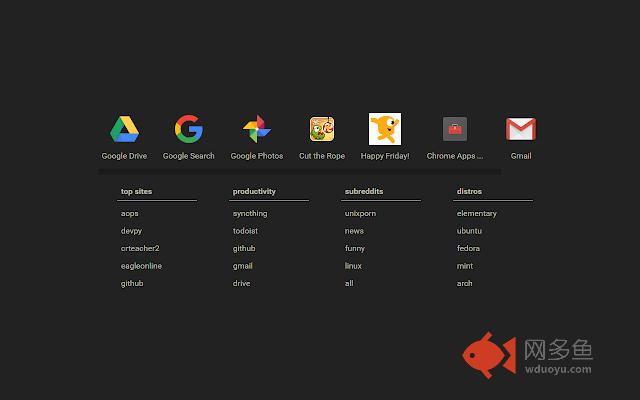Open the syncthing link
The height and width of the screenshot is (400, 640).
250,213
